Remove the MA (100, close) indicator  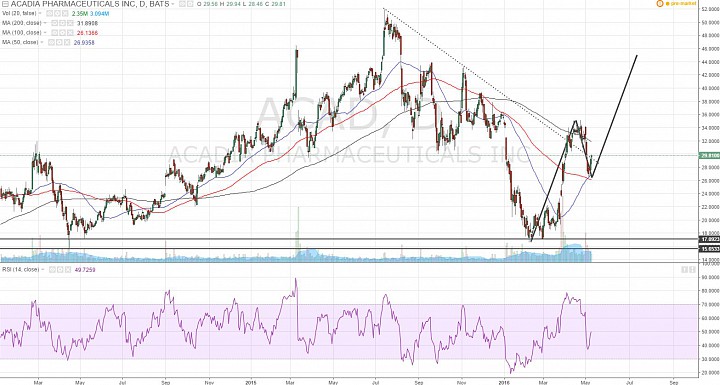point(70,33)
